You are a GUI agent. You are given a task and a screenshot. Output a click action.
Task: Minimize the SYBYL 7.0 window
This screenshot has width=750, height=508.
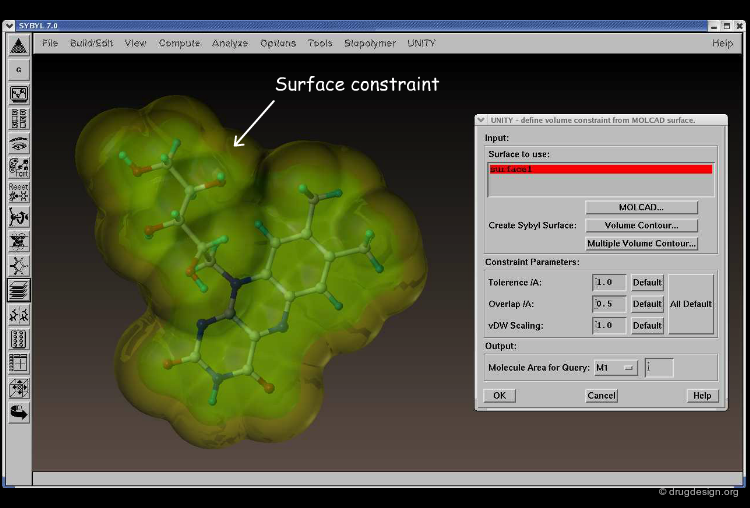click(714, 26)
